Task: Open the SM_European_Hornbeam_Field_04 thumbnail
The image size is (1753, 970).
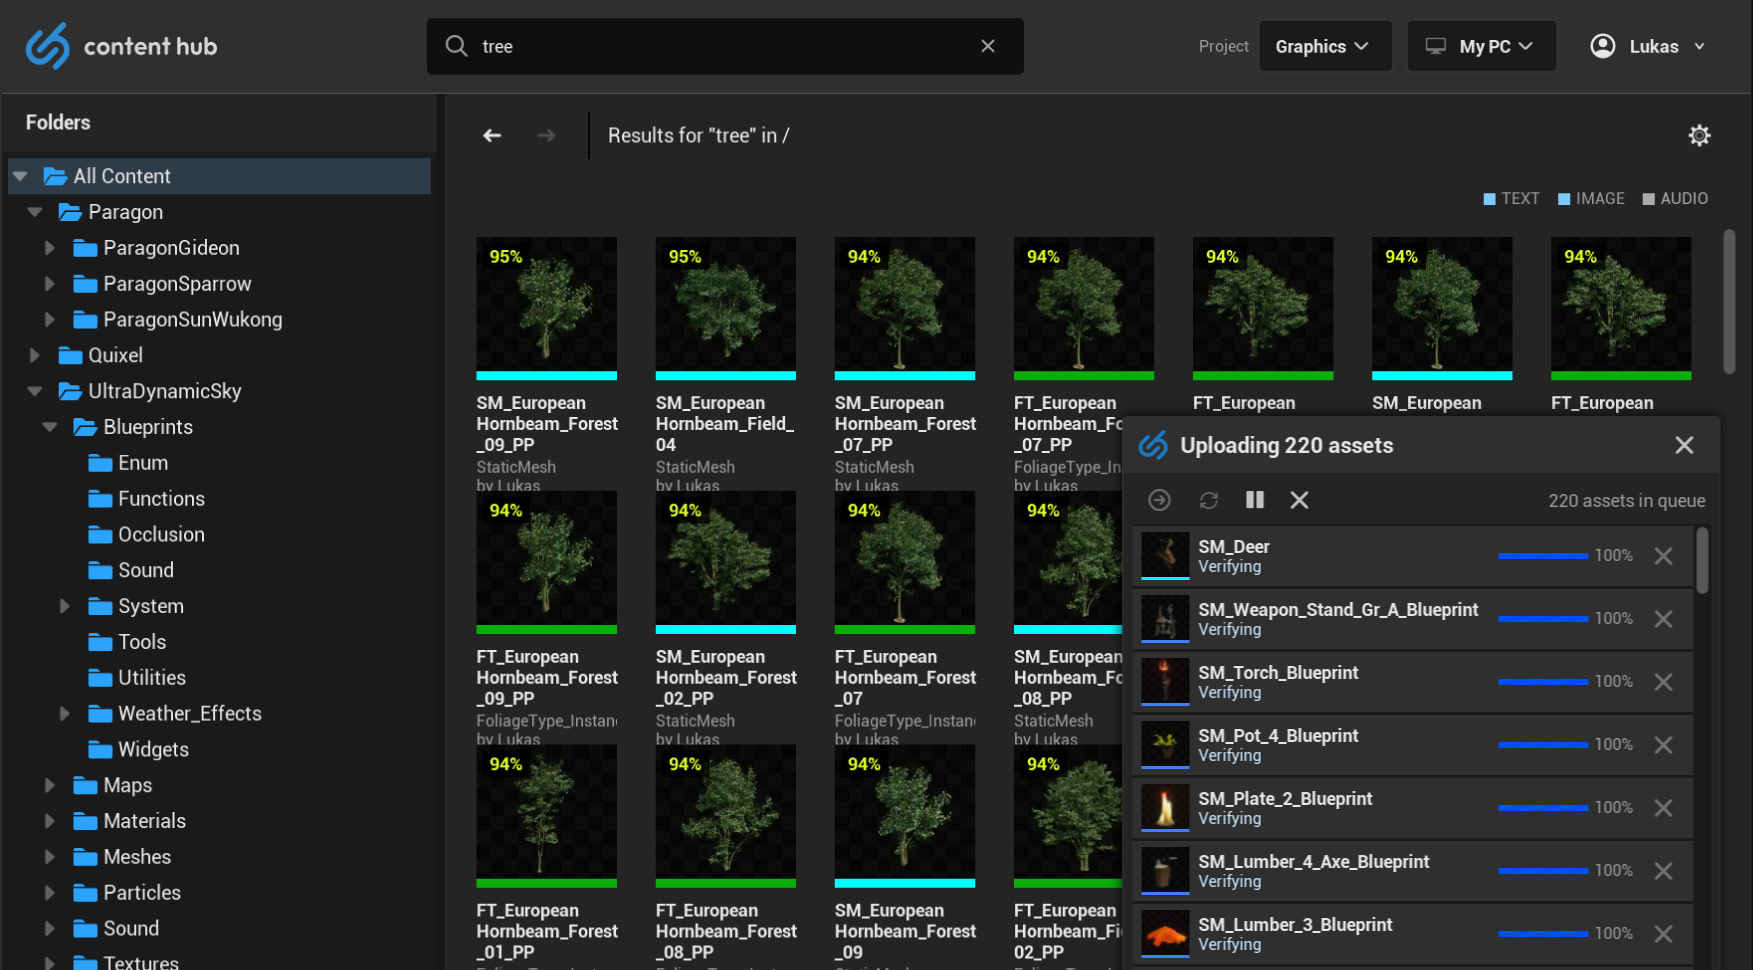Action: coord(725,307)
